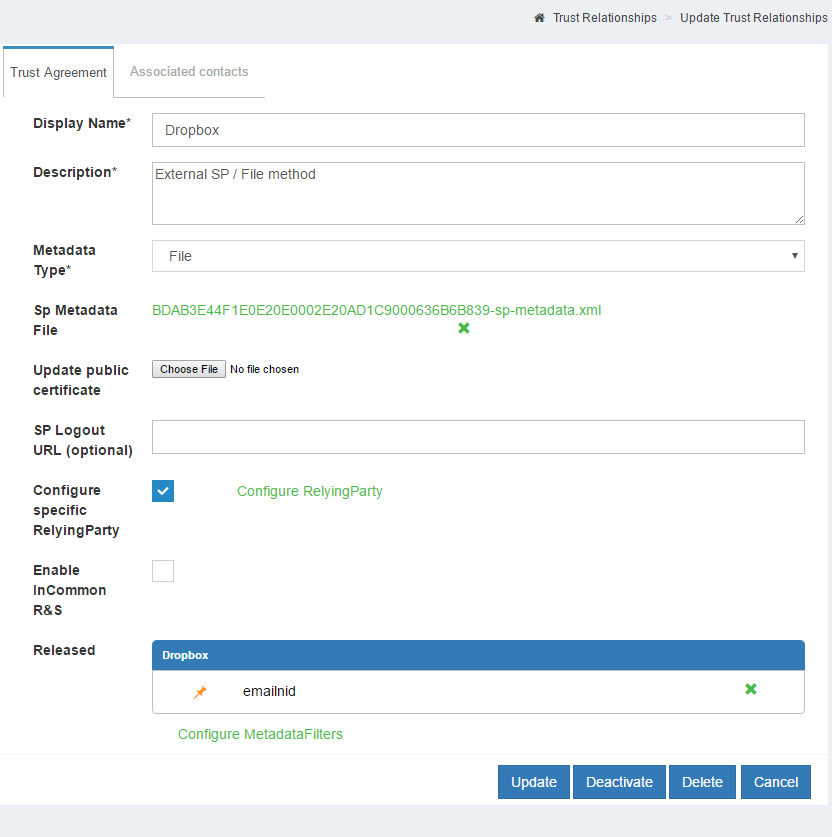832x837 pixels.
Task: Go to Trust Relationships breadcrumb
Action: coord(604,18)
